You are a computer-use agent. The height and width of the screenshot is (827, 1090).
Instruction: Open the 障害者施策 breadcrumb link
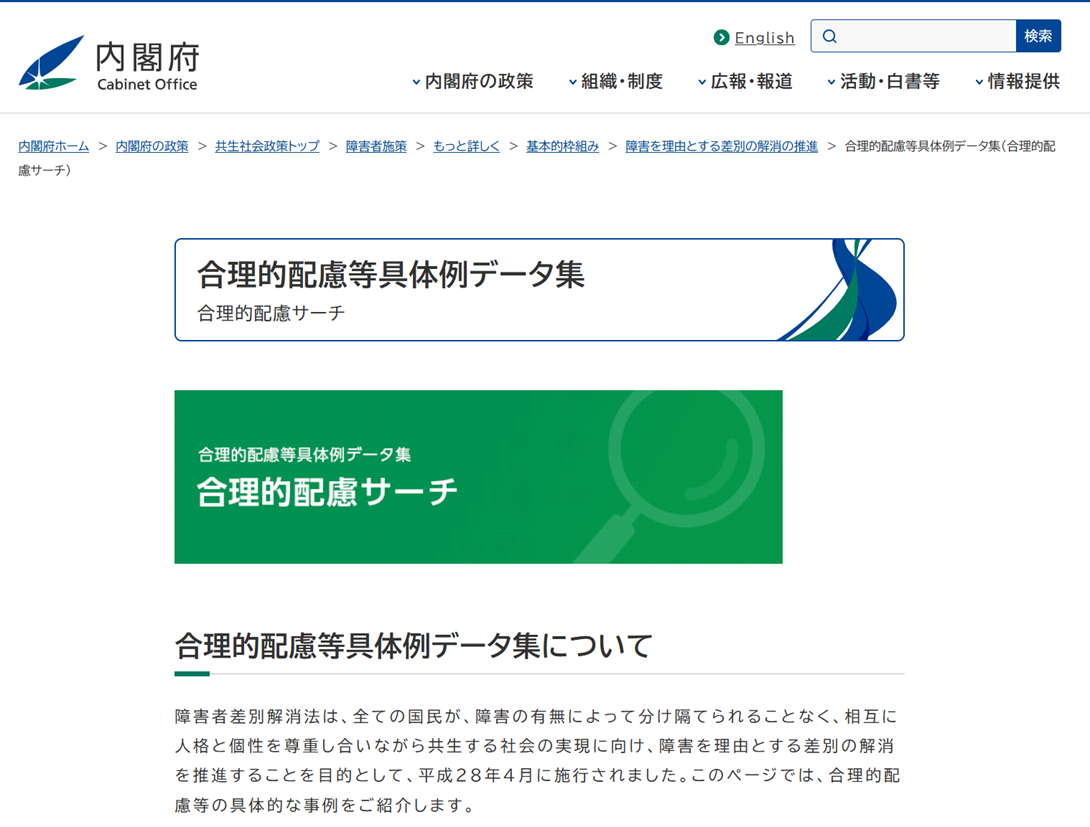(376, 146)
